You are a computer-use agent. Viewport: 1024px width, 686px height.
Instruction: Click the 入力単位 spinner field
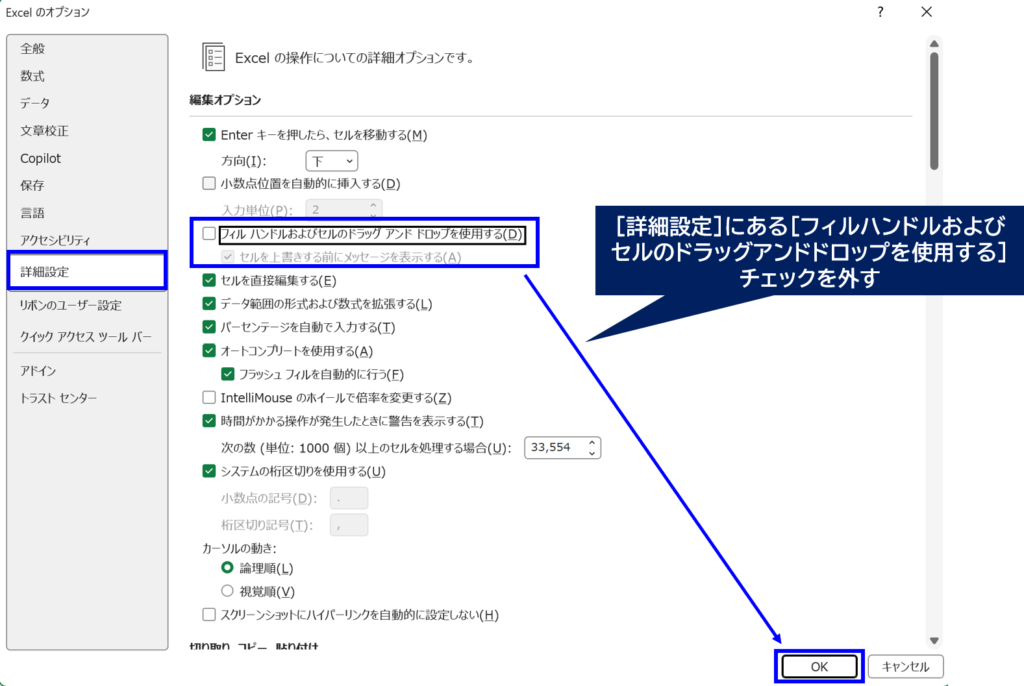(344, 209)
